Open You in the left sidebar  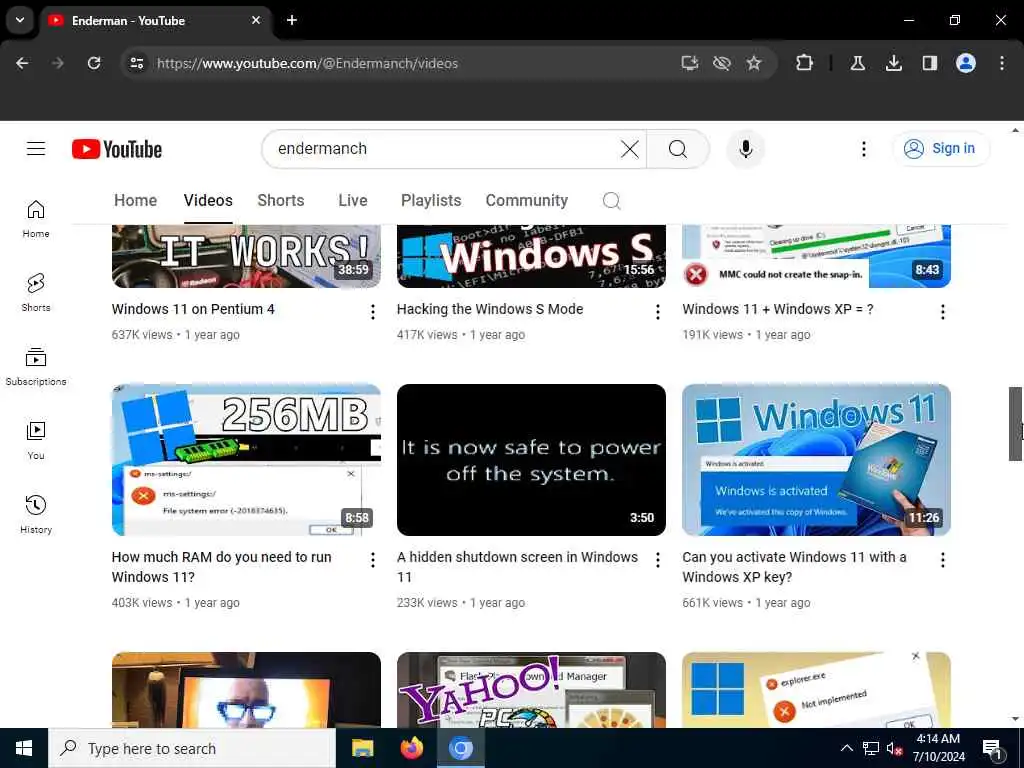36,440
